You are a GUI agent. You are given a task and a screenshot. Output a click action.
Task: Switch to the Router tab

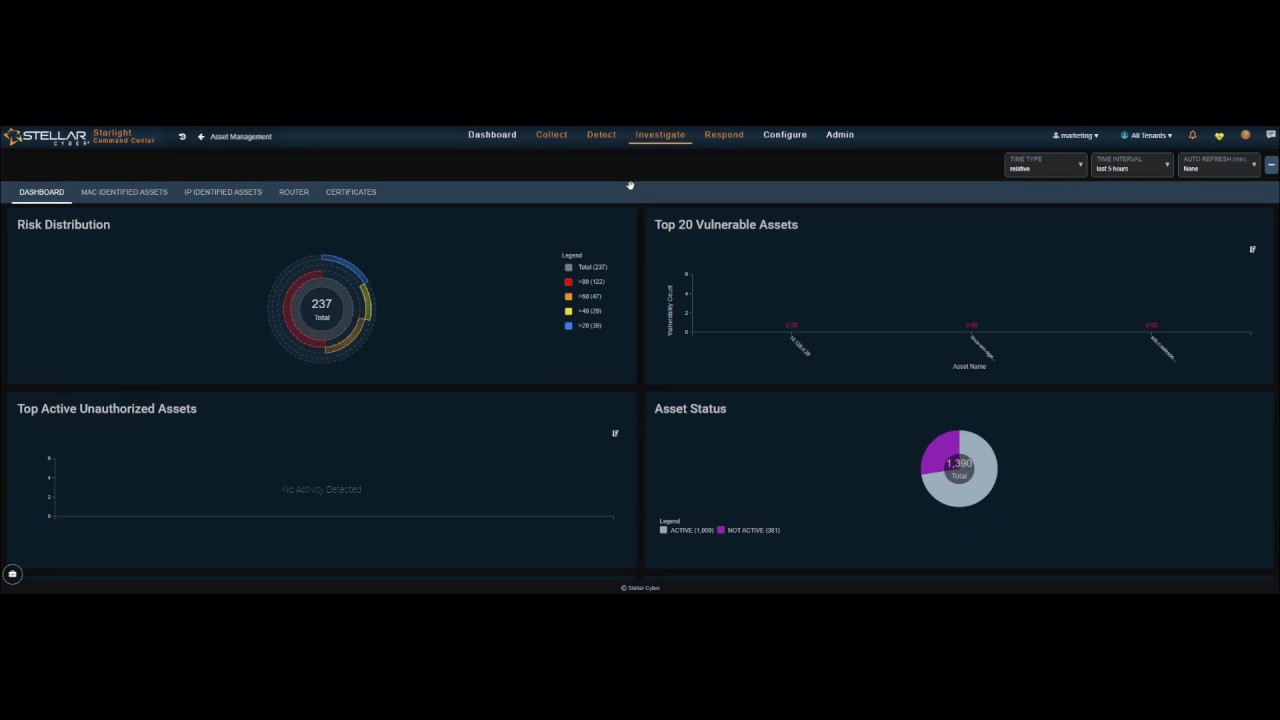click(294, 192)
